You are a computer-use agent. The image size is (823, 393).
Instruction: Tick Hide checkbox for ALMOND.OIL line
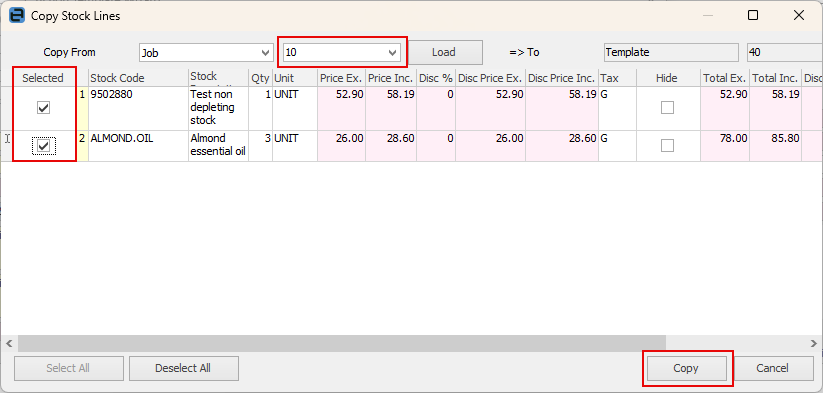coord(667,145)
